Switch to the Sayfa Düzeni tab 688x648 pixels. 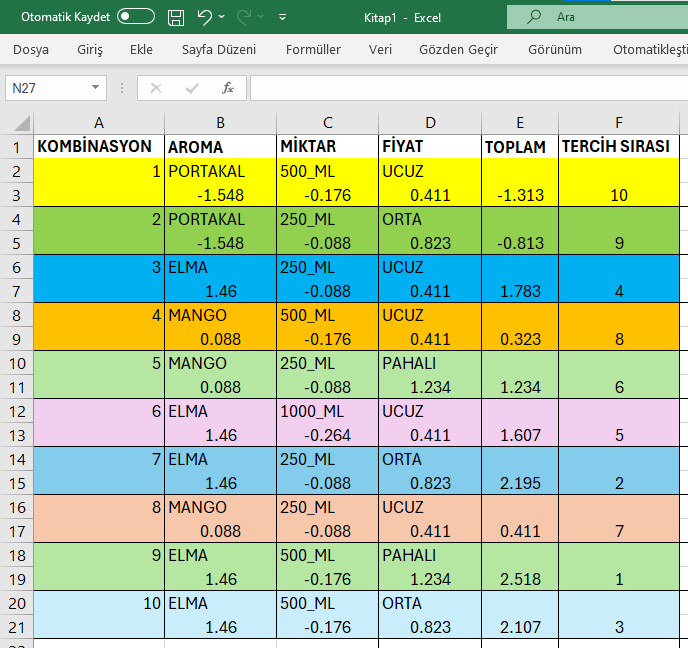(219, 49)
